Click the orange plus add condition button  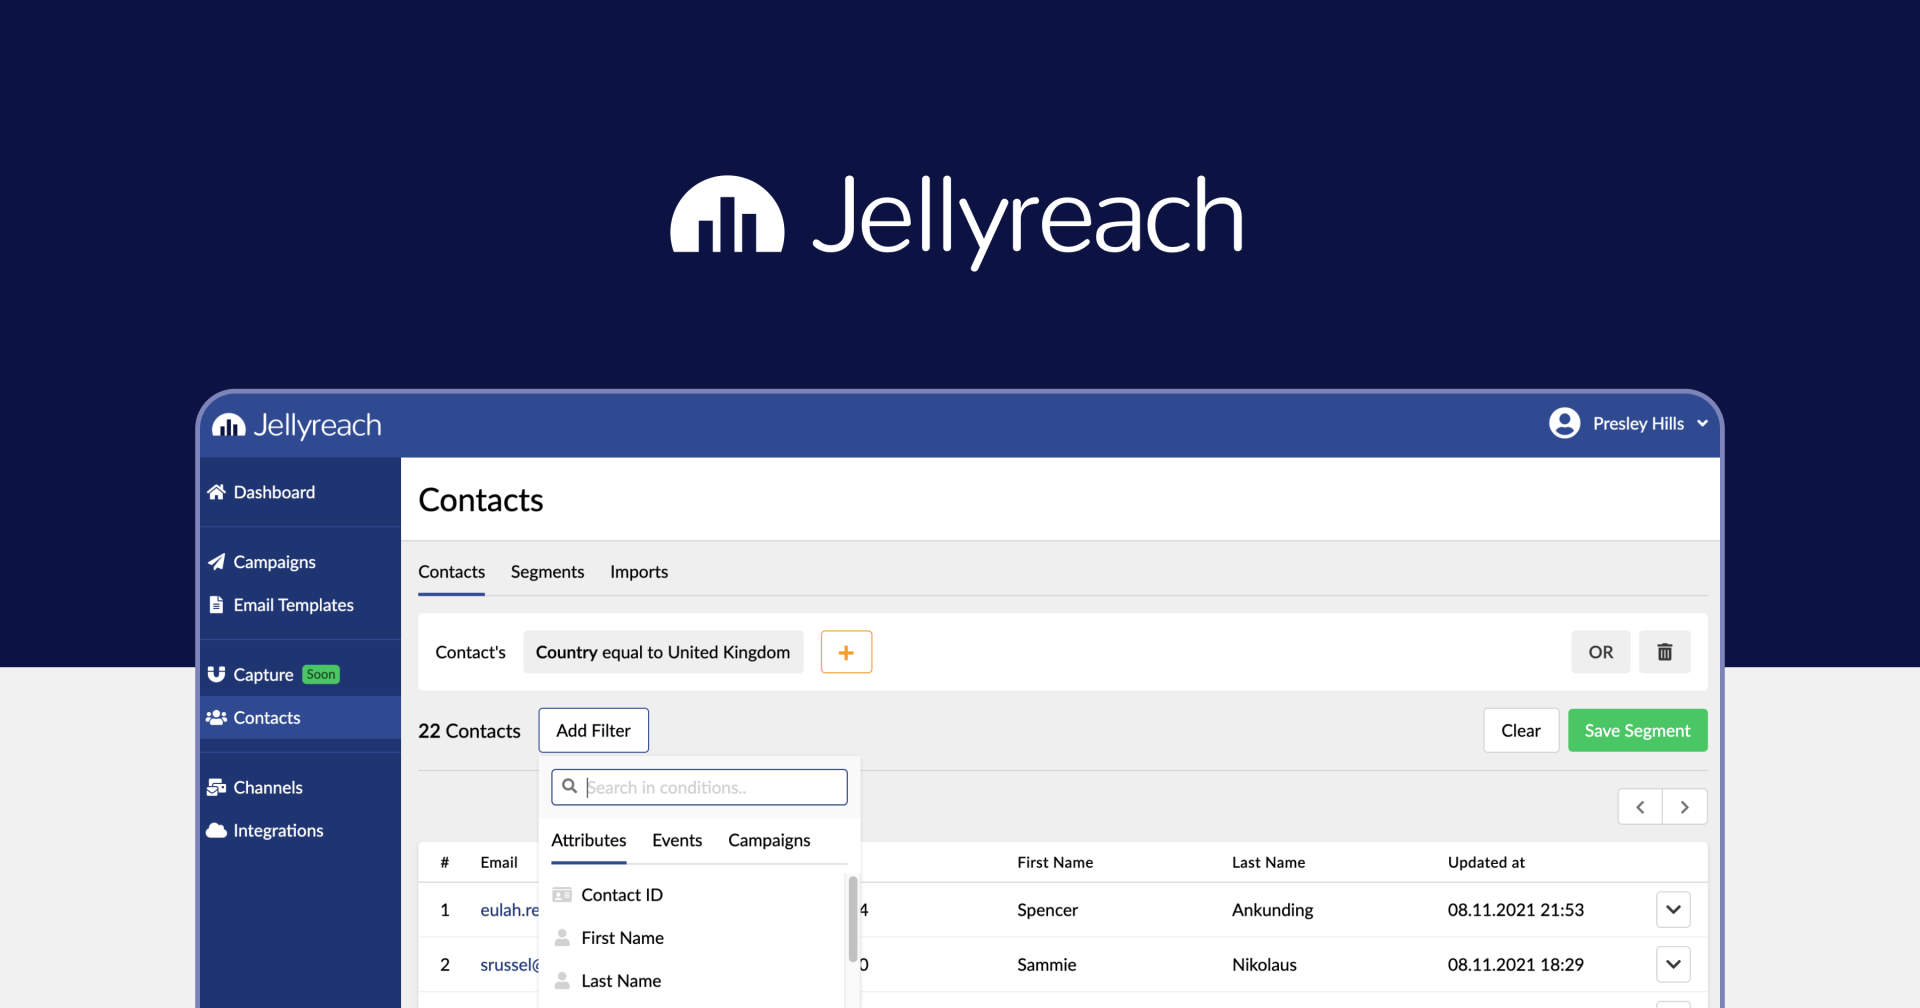point(846,652)
